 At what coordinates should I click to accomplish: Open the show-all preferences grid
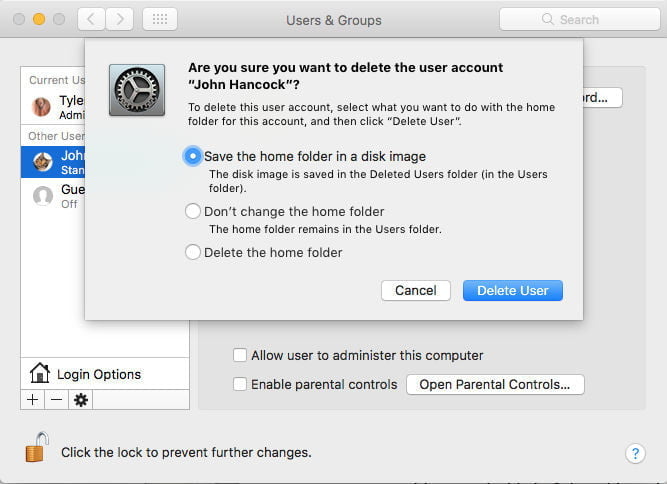[x=160, y=19]
